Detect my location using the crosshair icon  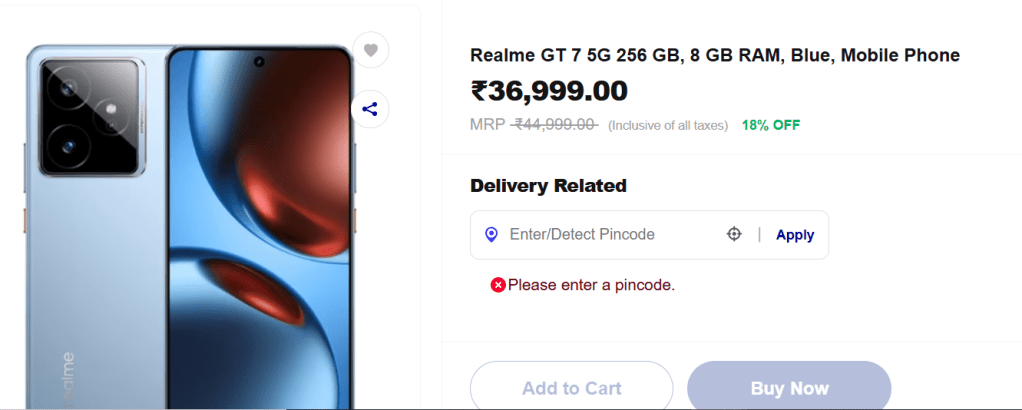pos(734,234)
